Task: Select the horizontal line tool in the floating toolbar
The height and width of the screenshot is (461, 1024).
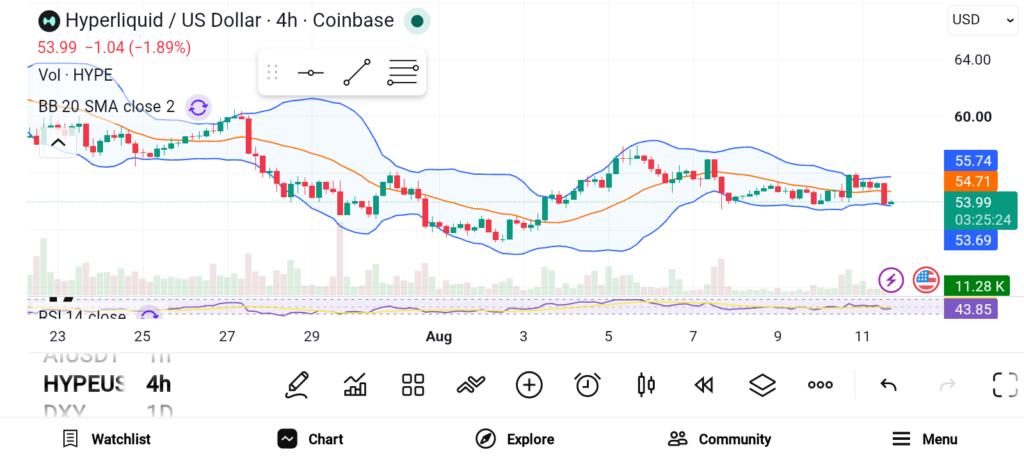Action: pos(311,72)
